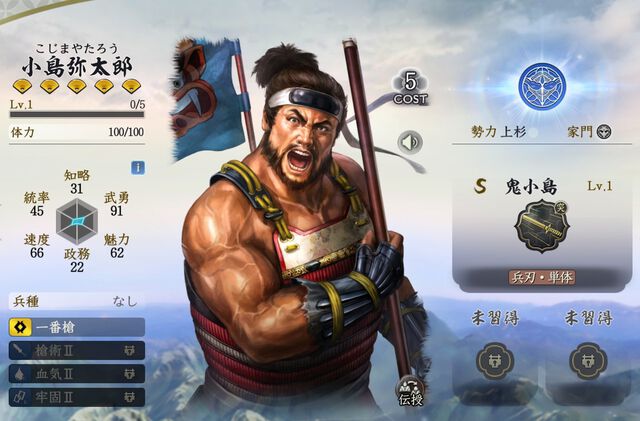The image size is (640, 421).
Task: Tap the lock icon on 牢固Ⅱ
Action: click(x=130, y=397)
